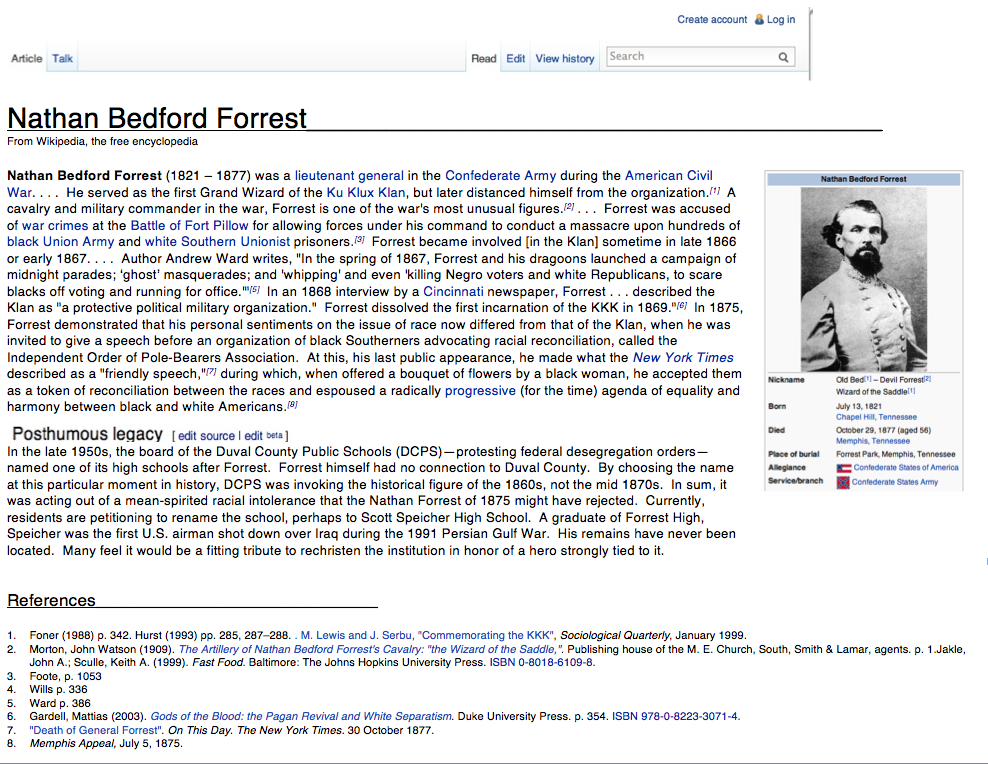The image size is (988, 764).
Task: Click the Death of General Forrest reference
Action: point(97,730)
